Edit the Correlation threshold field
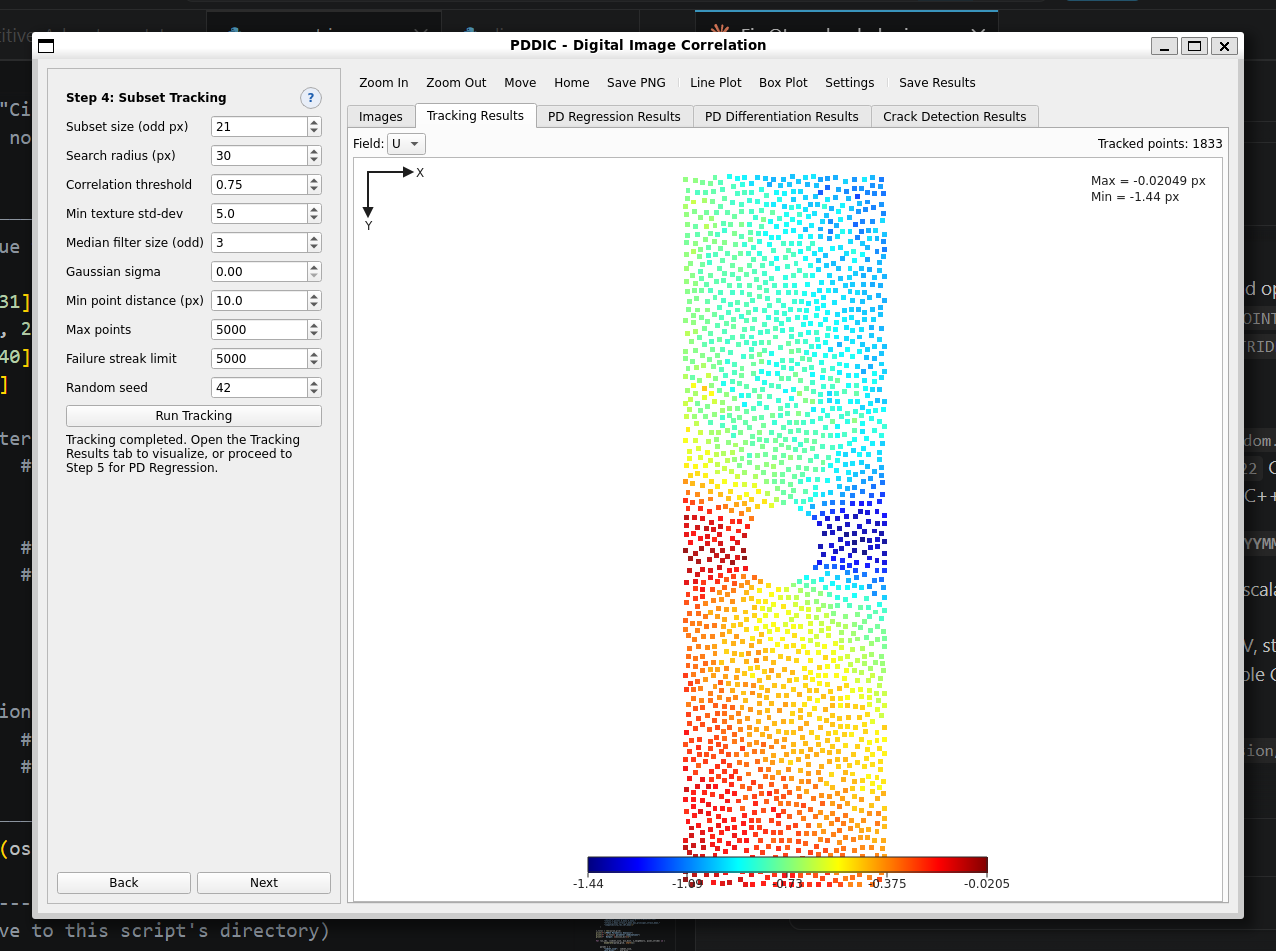 pos(259,185)
